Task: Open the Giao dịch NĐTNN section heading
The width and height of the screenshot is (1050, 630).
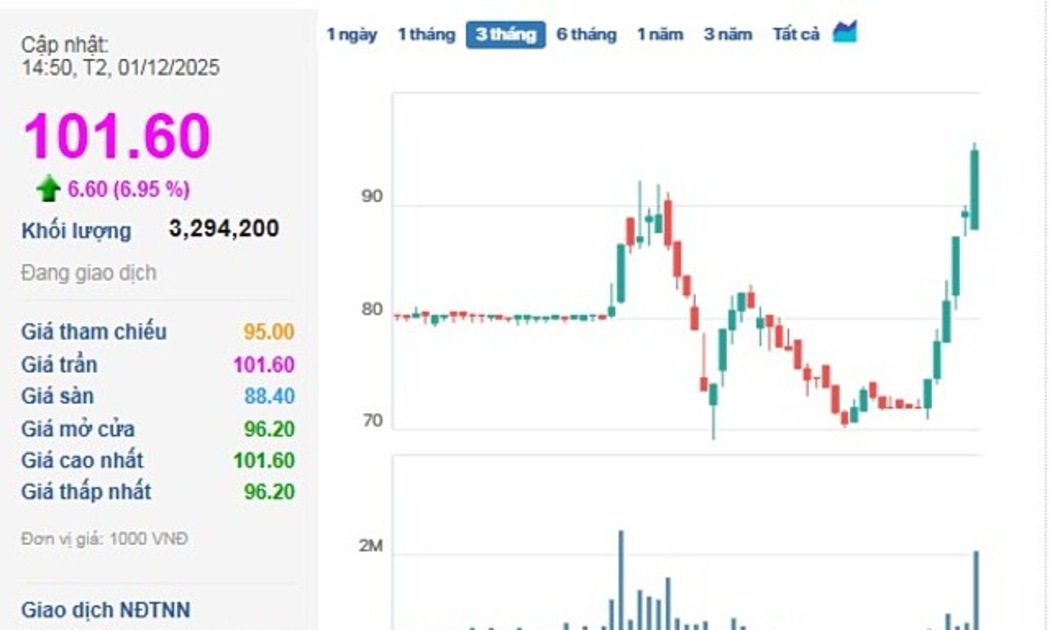Action: pos(105,610)
